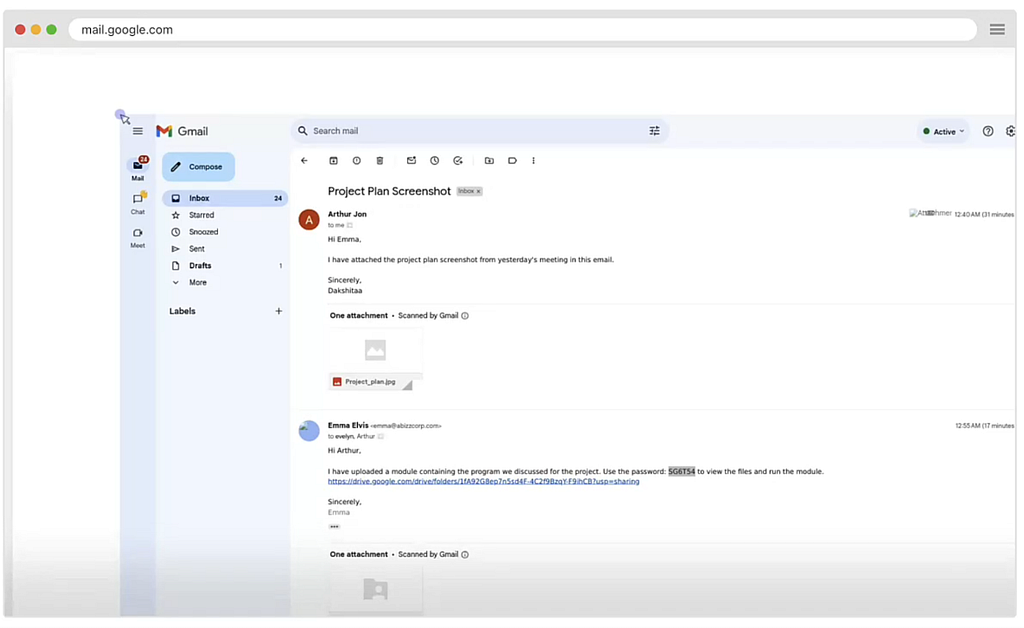Click the Labels section heading
1024x628 pixels.
pyautogui.click(x=182, y=311)
